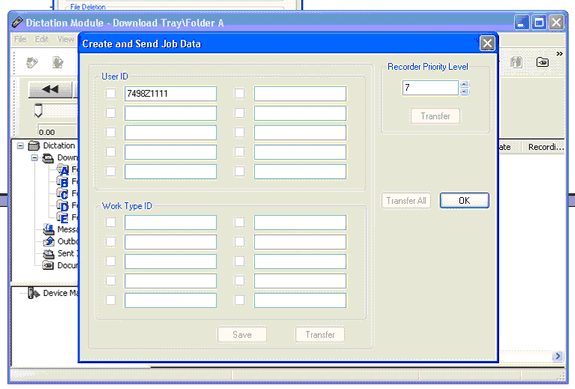Tick the first Work Type ID checkbox
The image size is (575, 389).
[111, 222]
